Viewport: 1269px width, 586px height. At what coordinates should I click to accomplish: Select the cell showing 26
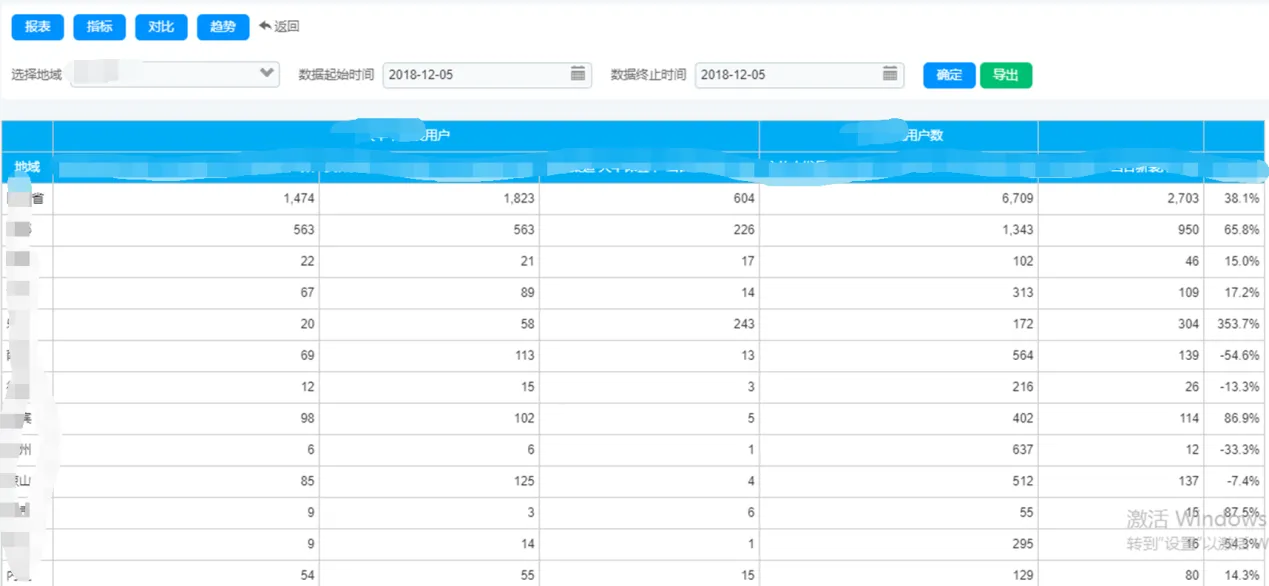pyautogui.click(x=1121, y=388)
